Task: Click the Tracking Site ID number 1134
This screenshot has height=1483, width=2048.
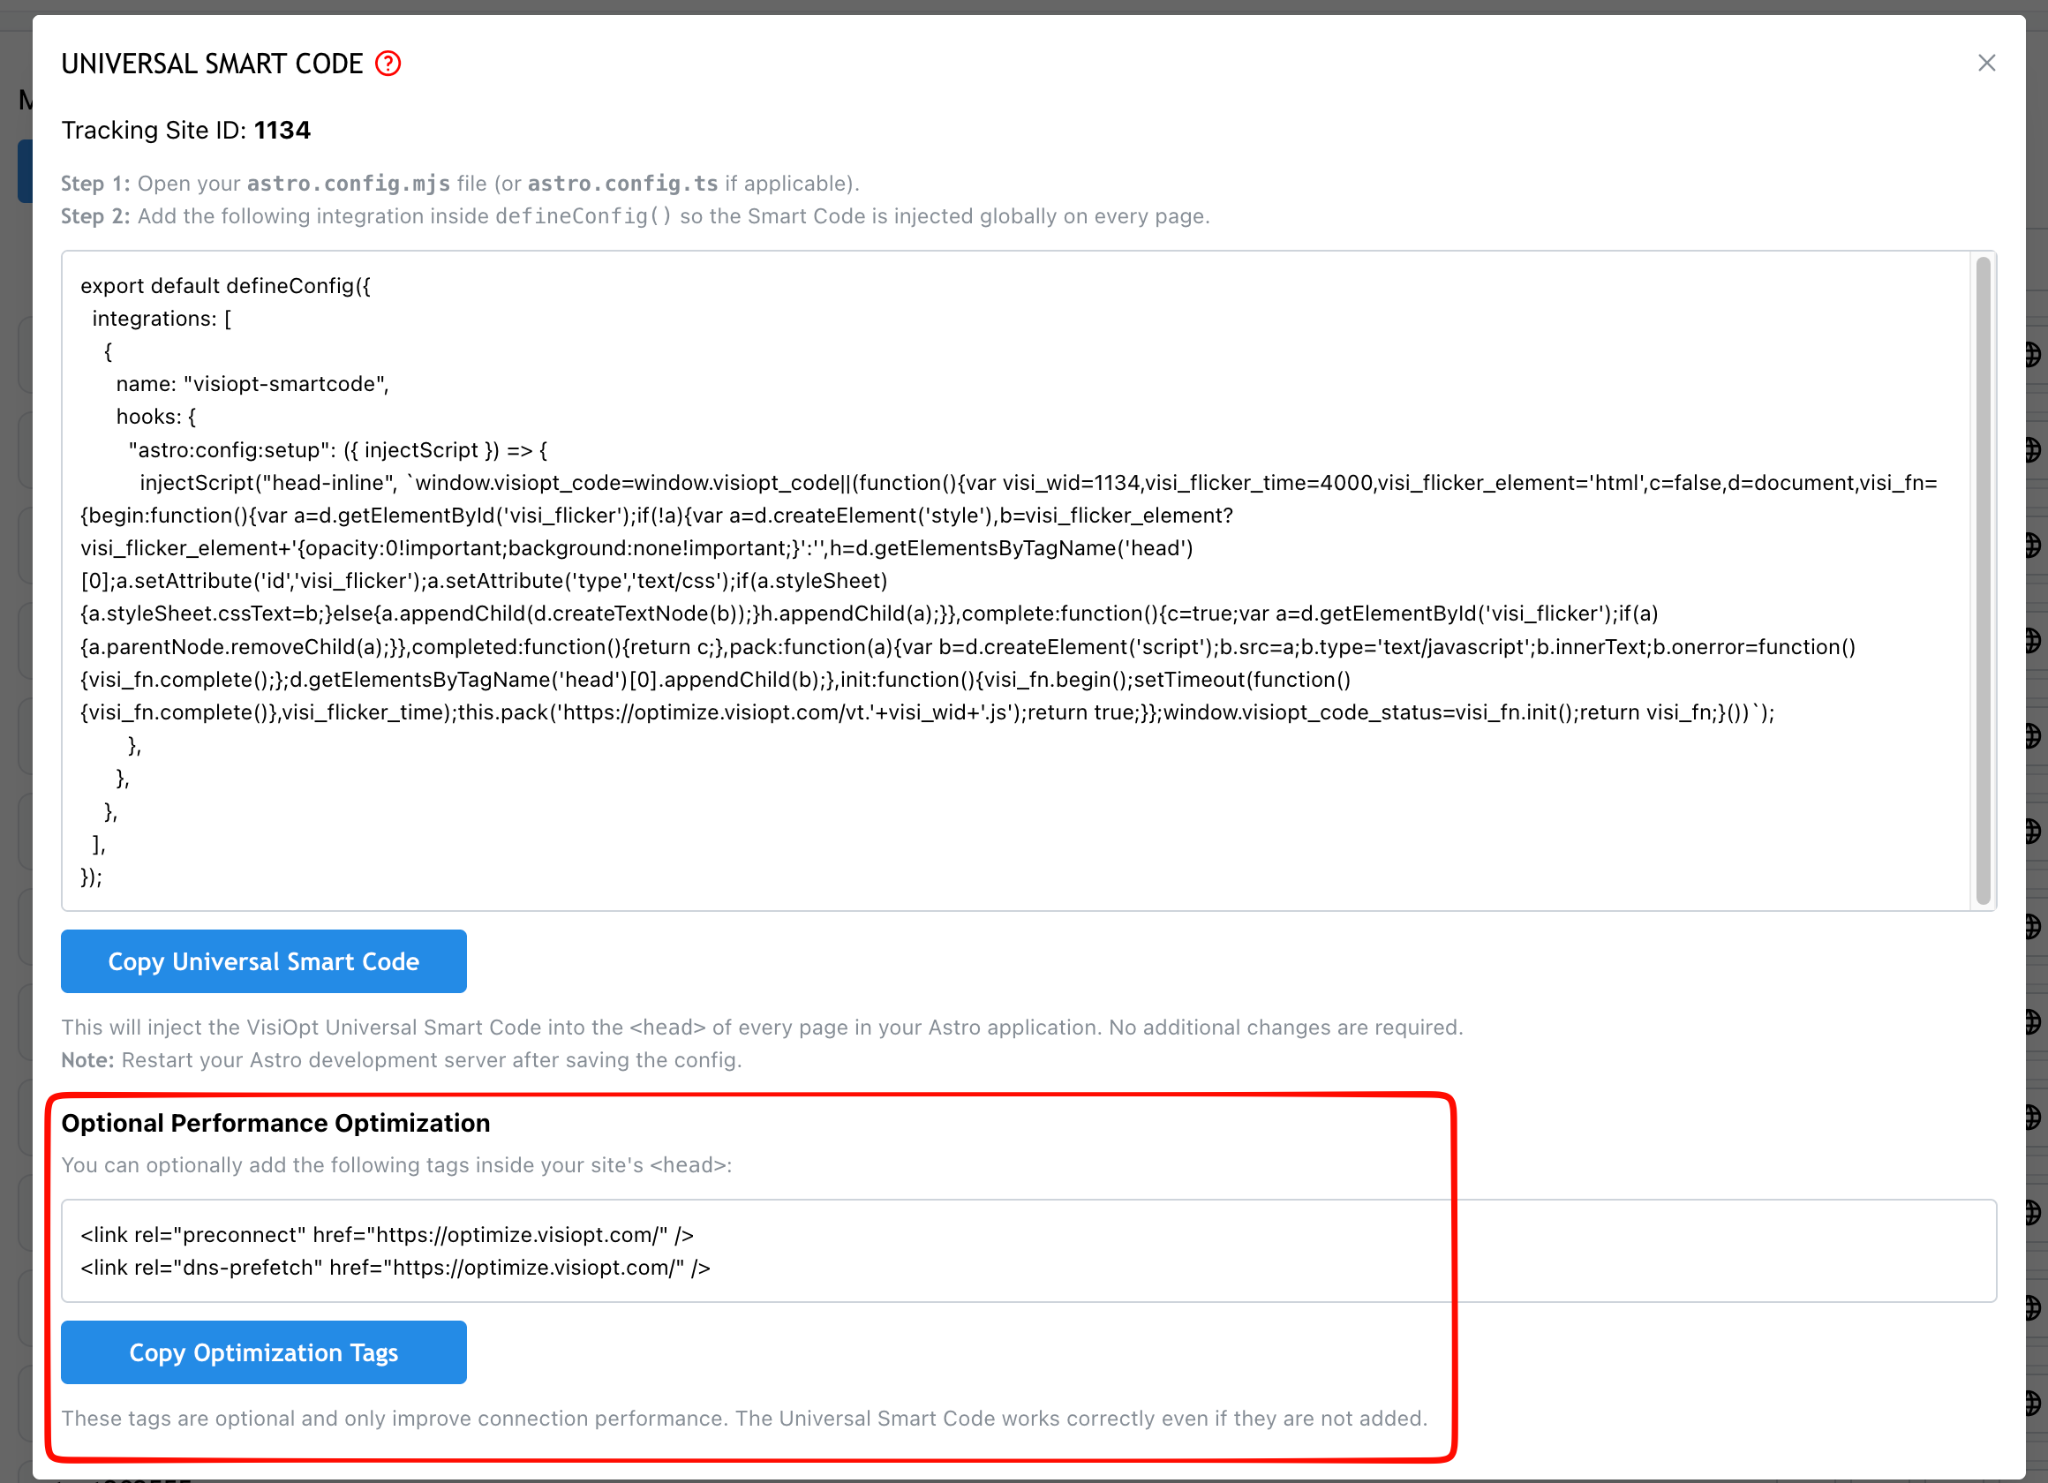Action: [x=282, y=130]
